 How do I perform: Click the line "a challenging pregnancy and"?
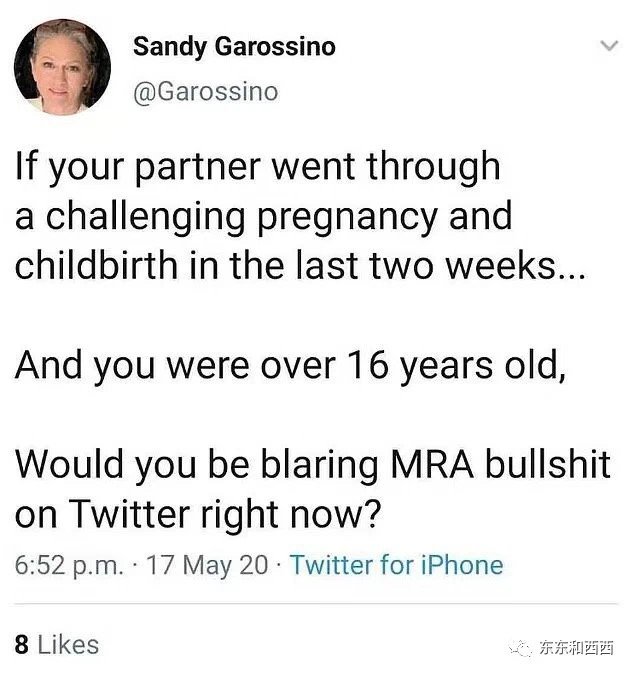(x=263, y=217)
